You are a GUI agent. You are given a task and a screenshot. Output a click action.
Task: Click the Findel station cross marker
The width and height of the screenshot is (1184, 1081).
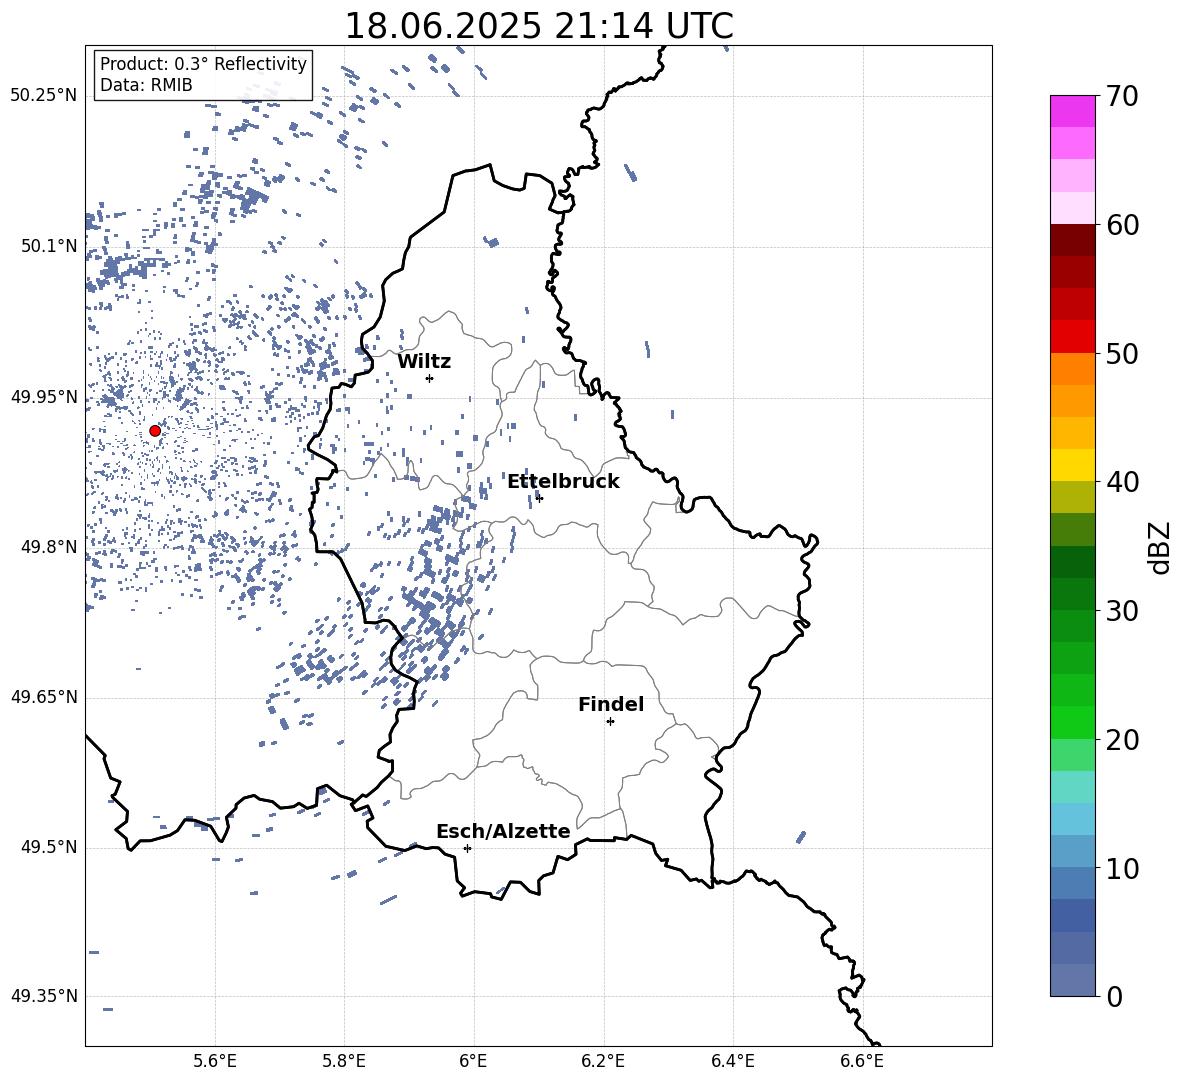tap(610, 722)
